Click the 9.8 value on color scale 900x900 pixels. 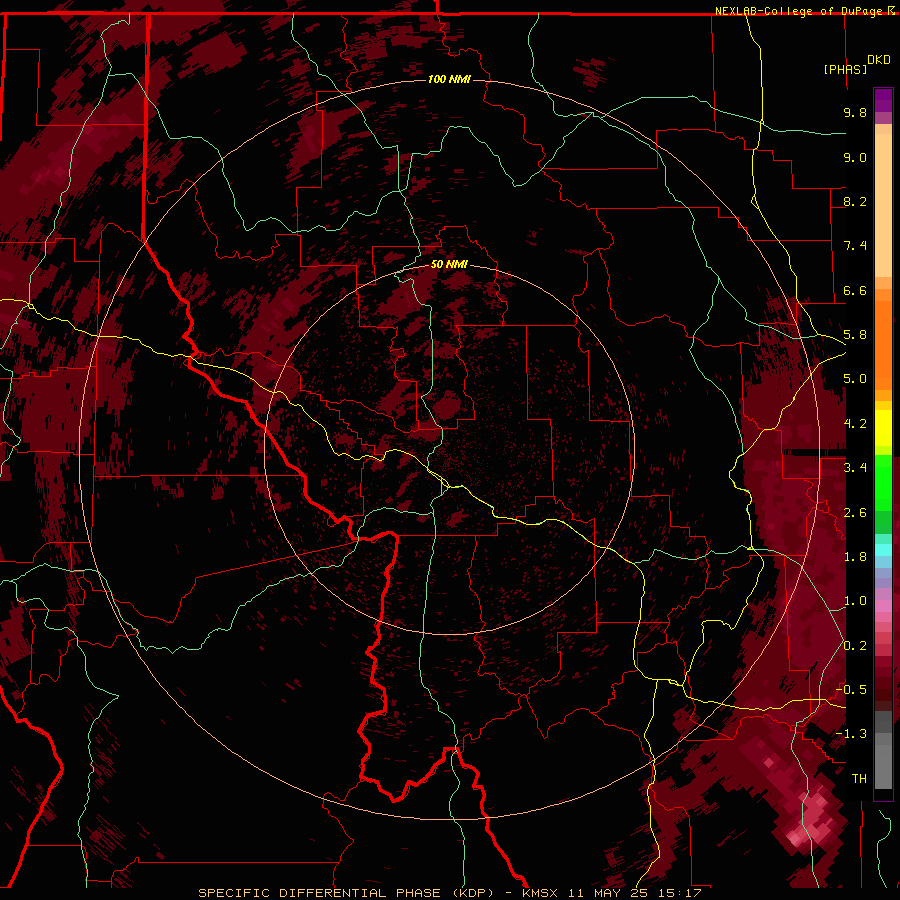[x=855, y=112]
